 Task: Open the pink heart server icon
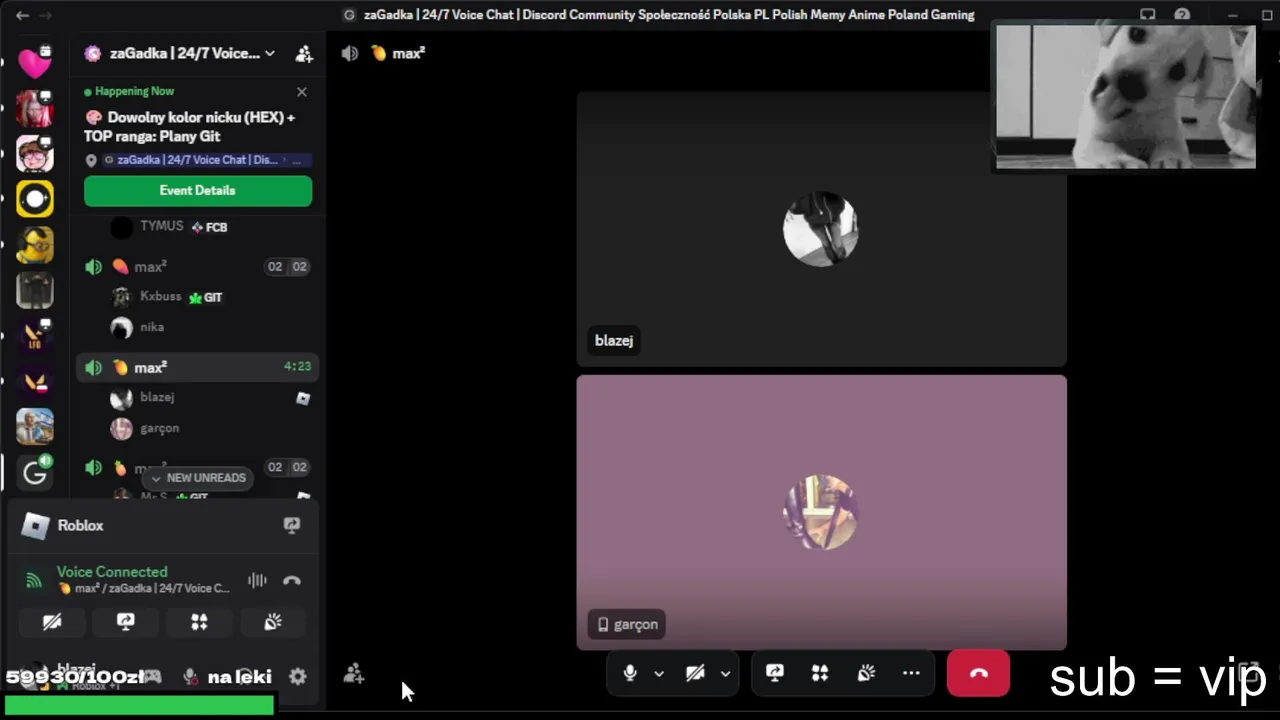34,62
